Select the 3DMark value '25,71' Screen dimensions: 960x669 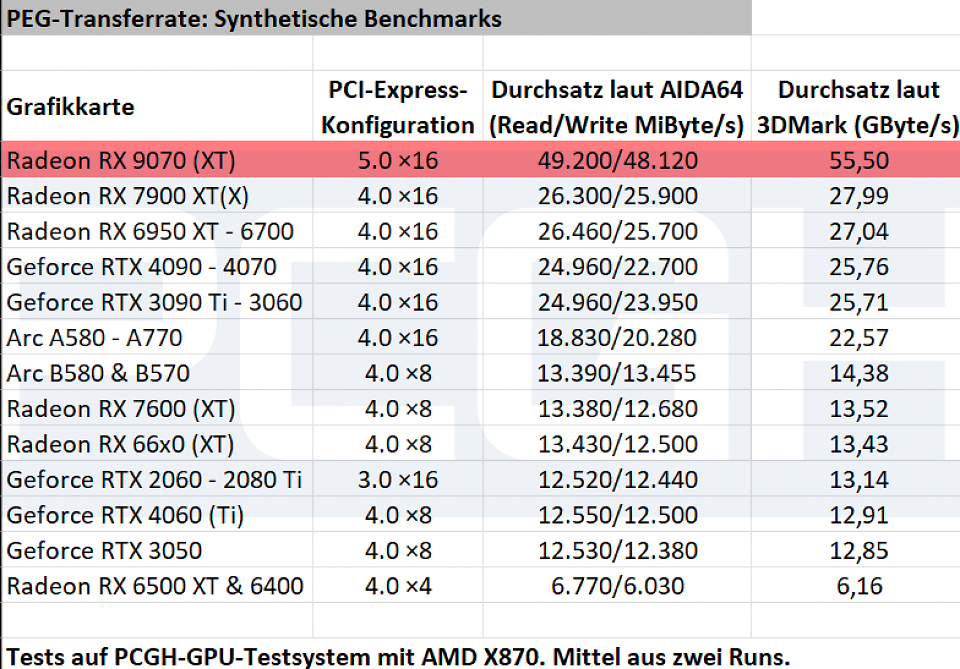coord(859,302)
